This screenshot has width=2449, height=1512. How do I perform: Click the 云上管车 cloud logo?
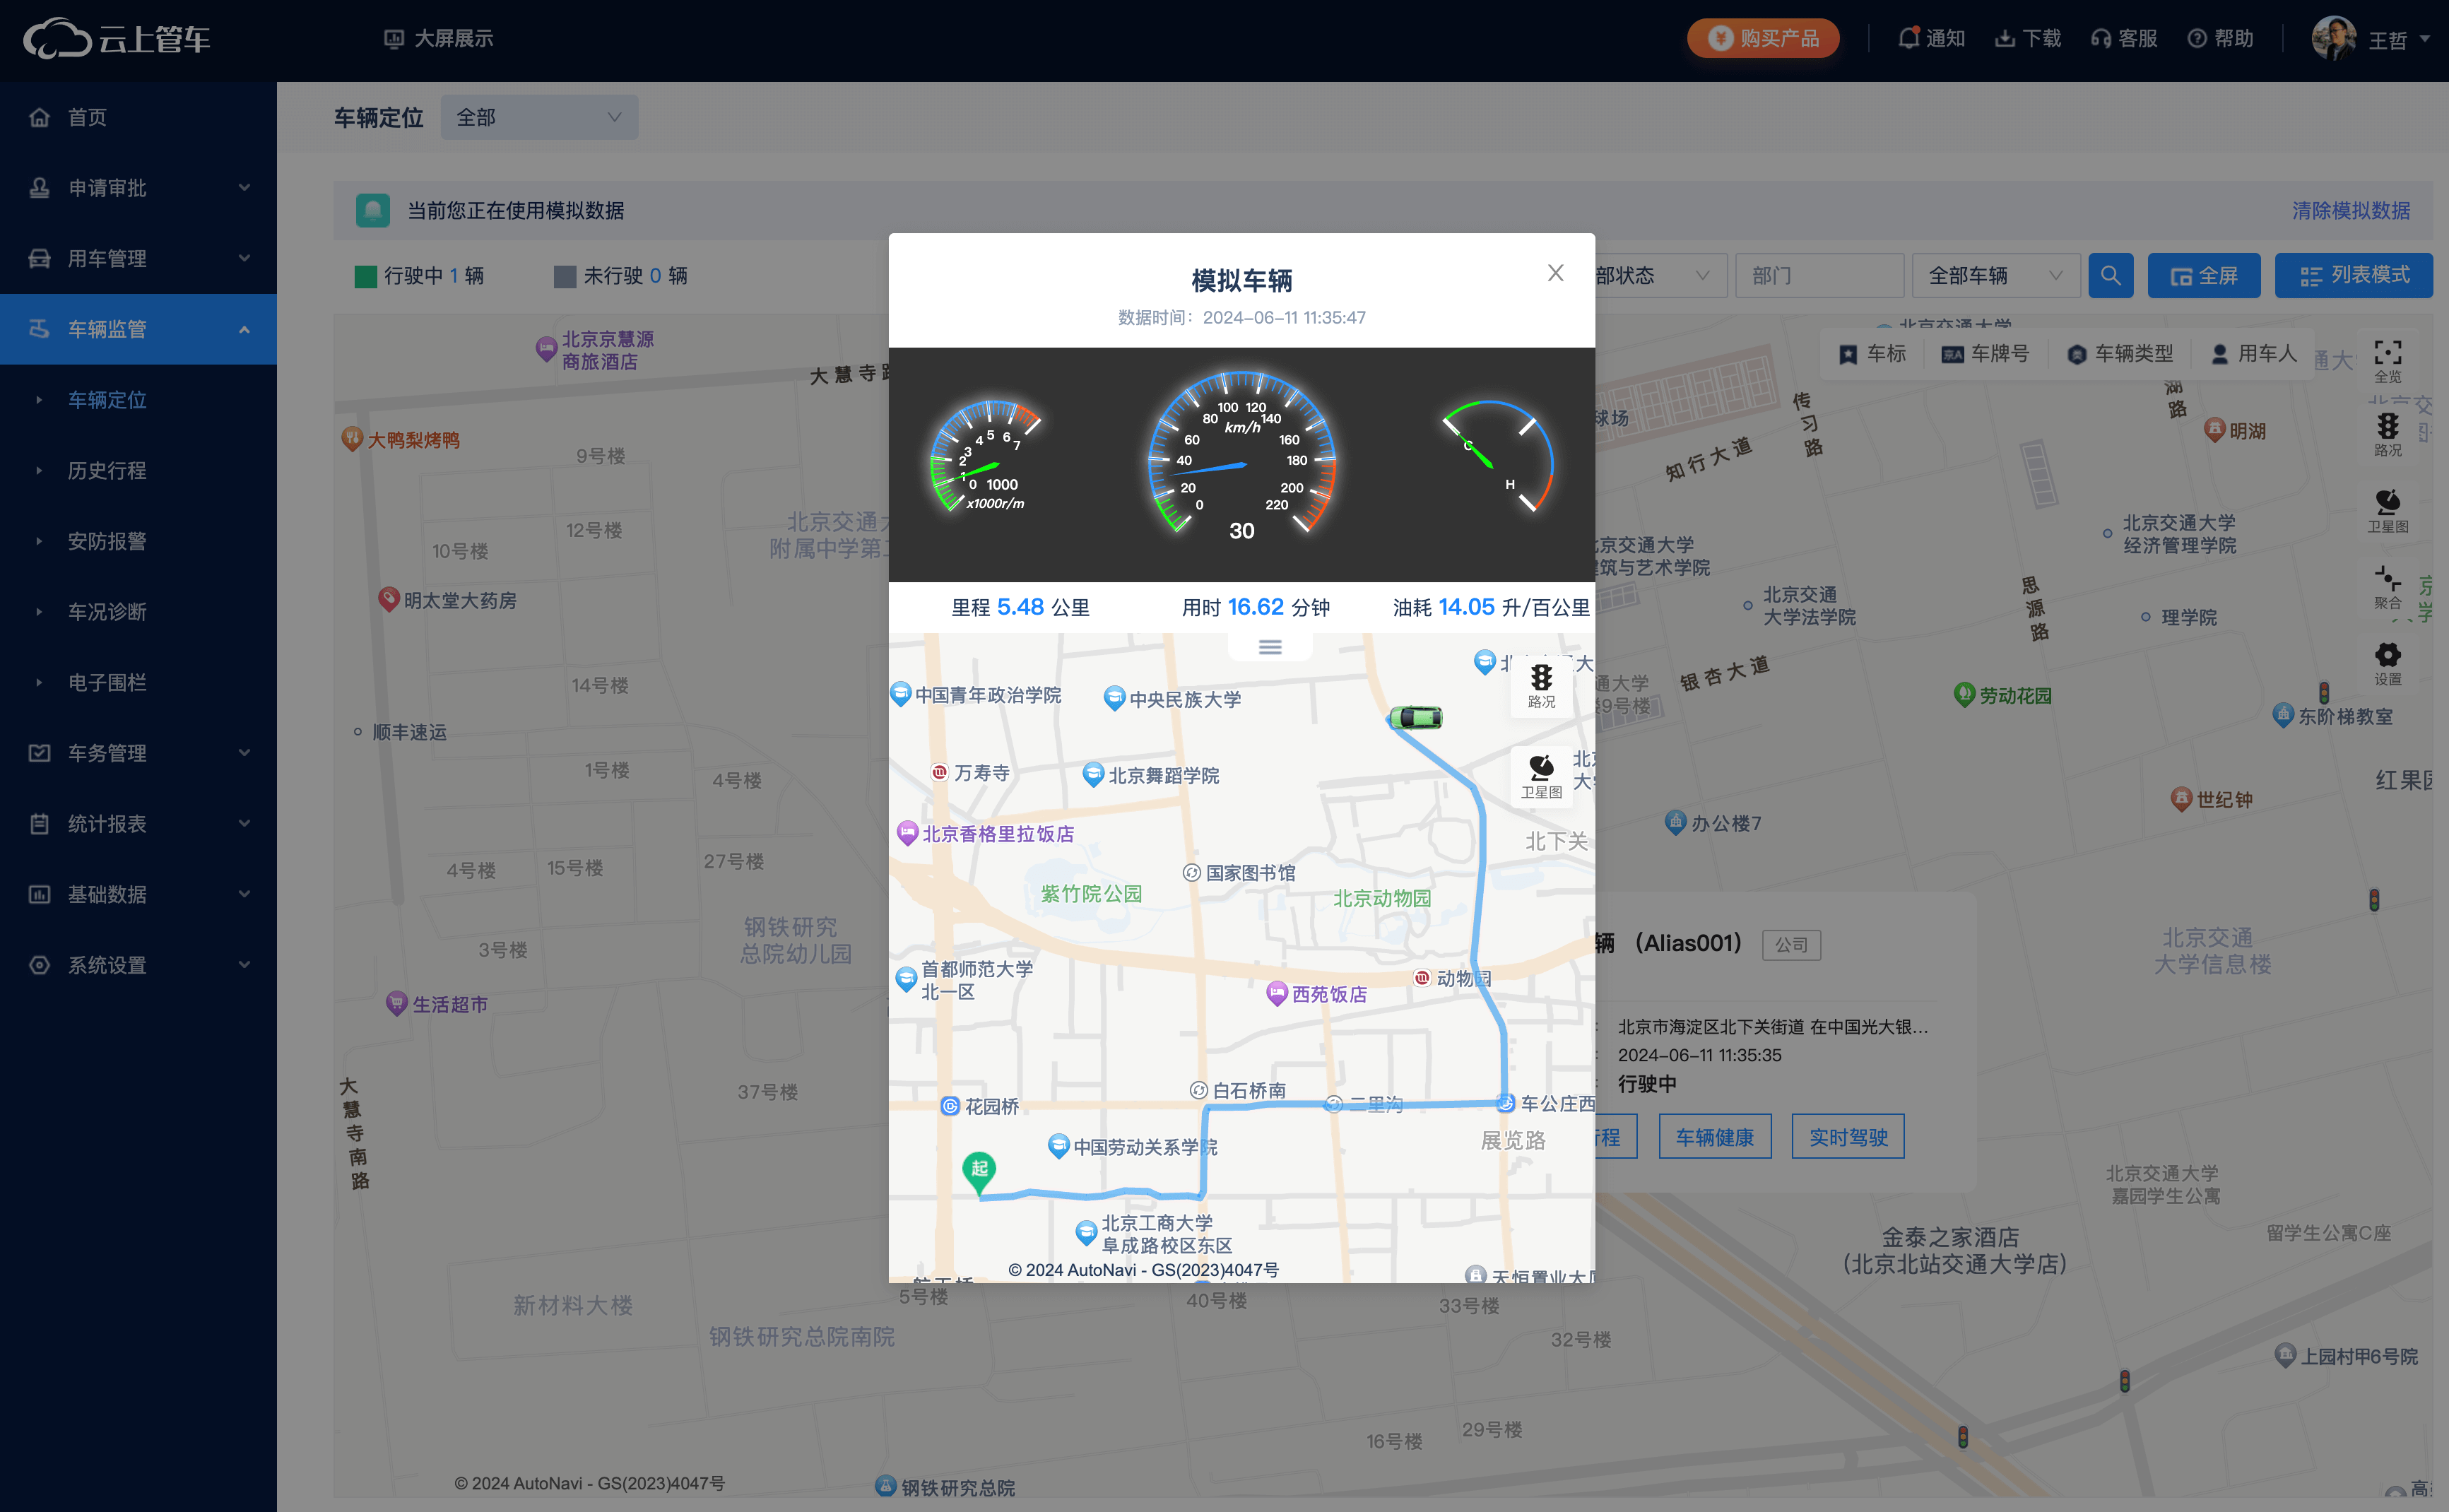[117, 39]
